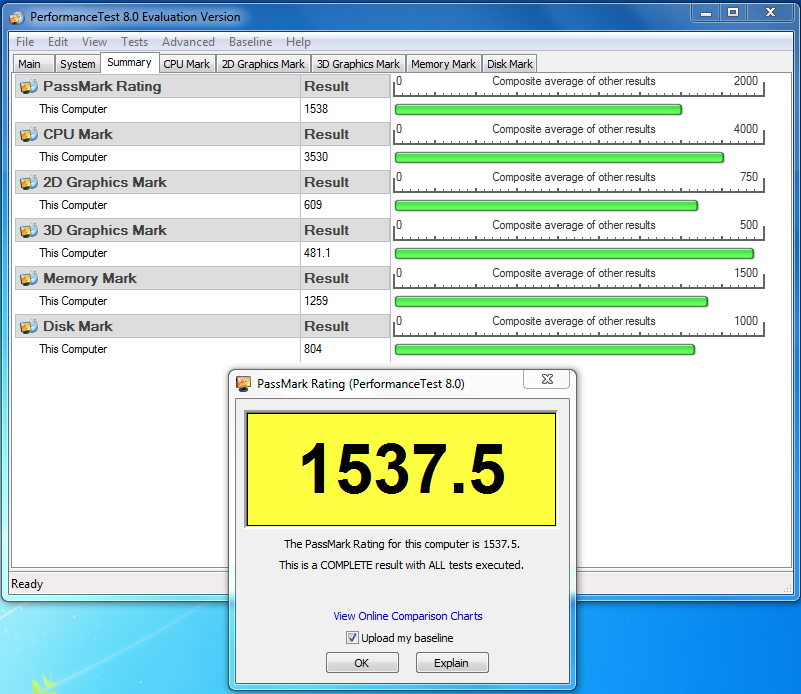801x694 pixels.
Task: Click the Disk Mark row icon
Action: (x=29, y=326)
